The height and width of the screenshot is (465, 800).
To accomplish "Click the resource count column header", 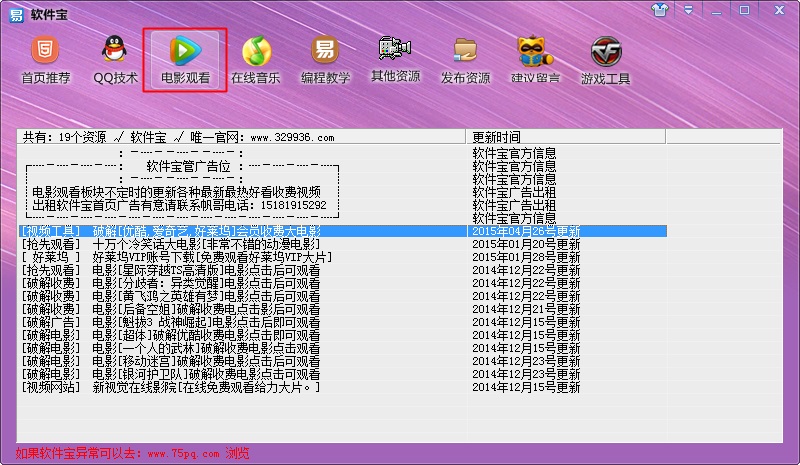I will [x=242, y=137].
